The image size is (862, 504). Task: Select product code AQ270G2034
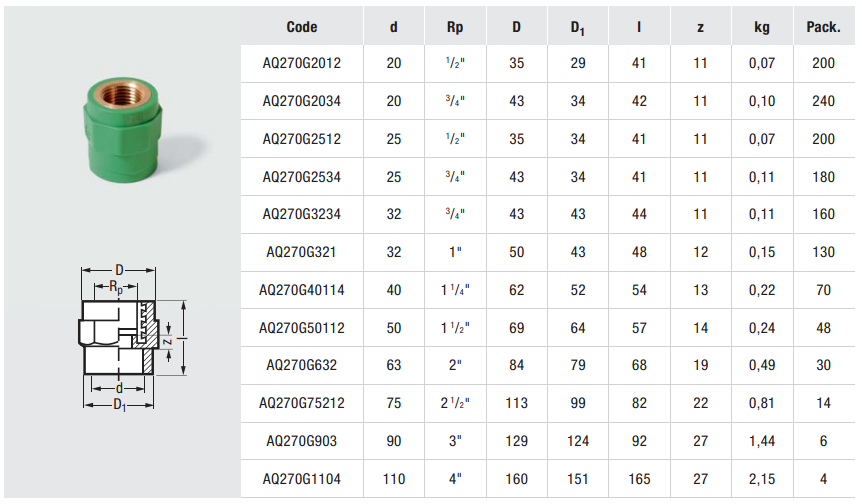coord(302,102)
